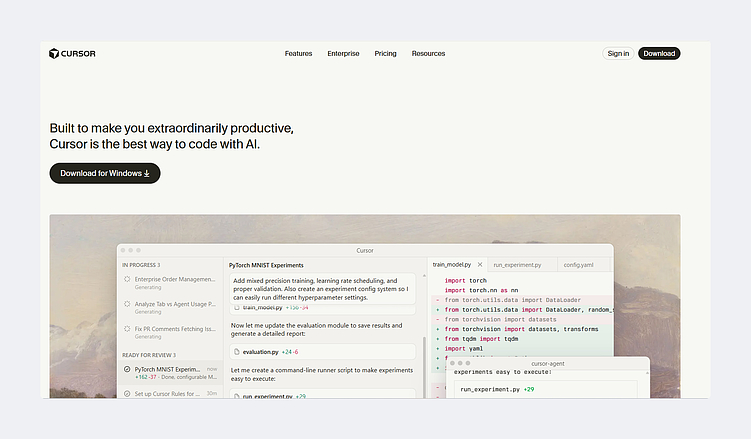Click the Cursor logo in the header
This screenshot has height=439, width=751.
tap(72, 53)
